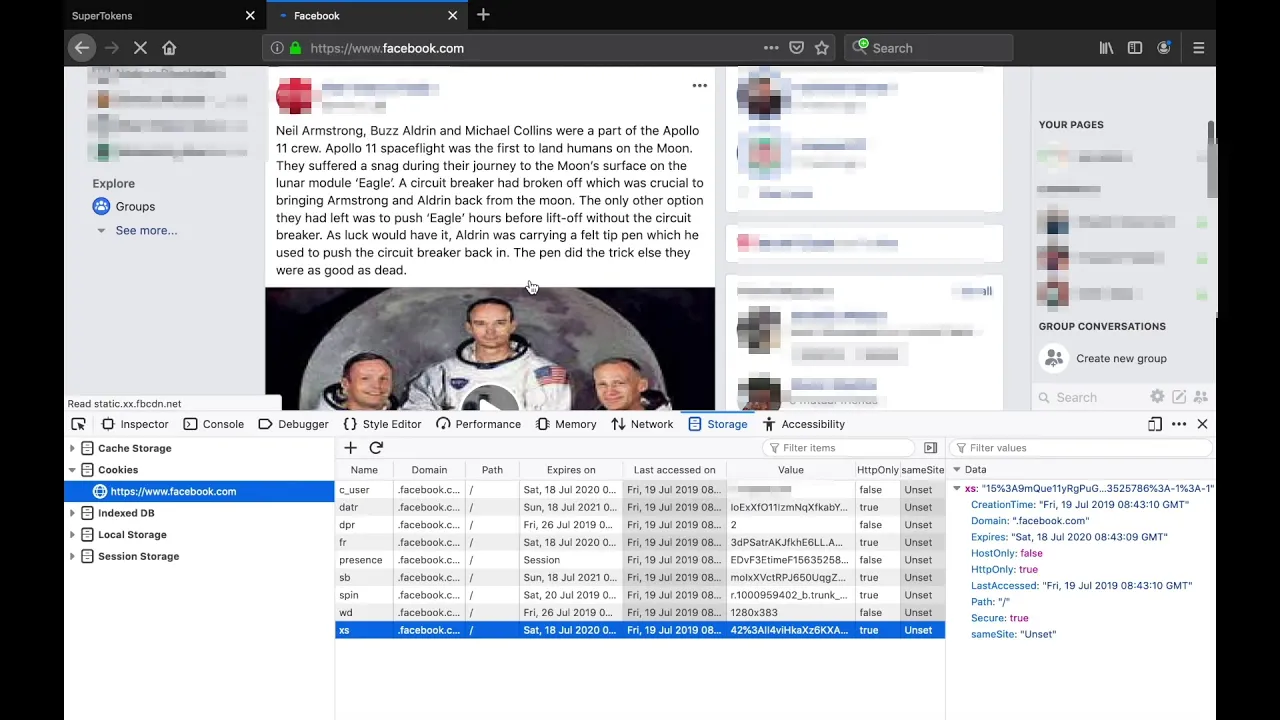Select the datr cookie row
This screenshot has width=1280, height=720.
pyautogui.click(x=640, y=507)
